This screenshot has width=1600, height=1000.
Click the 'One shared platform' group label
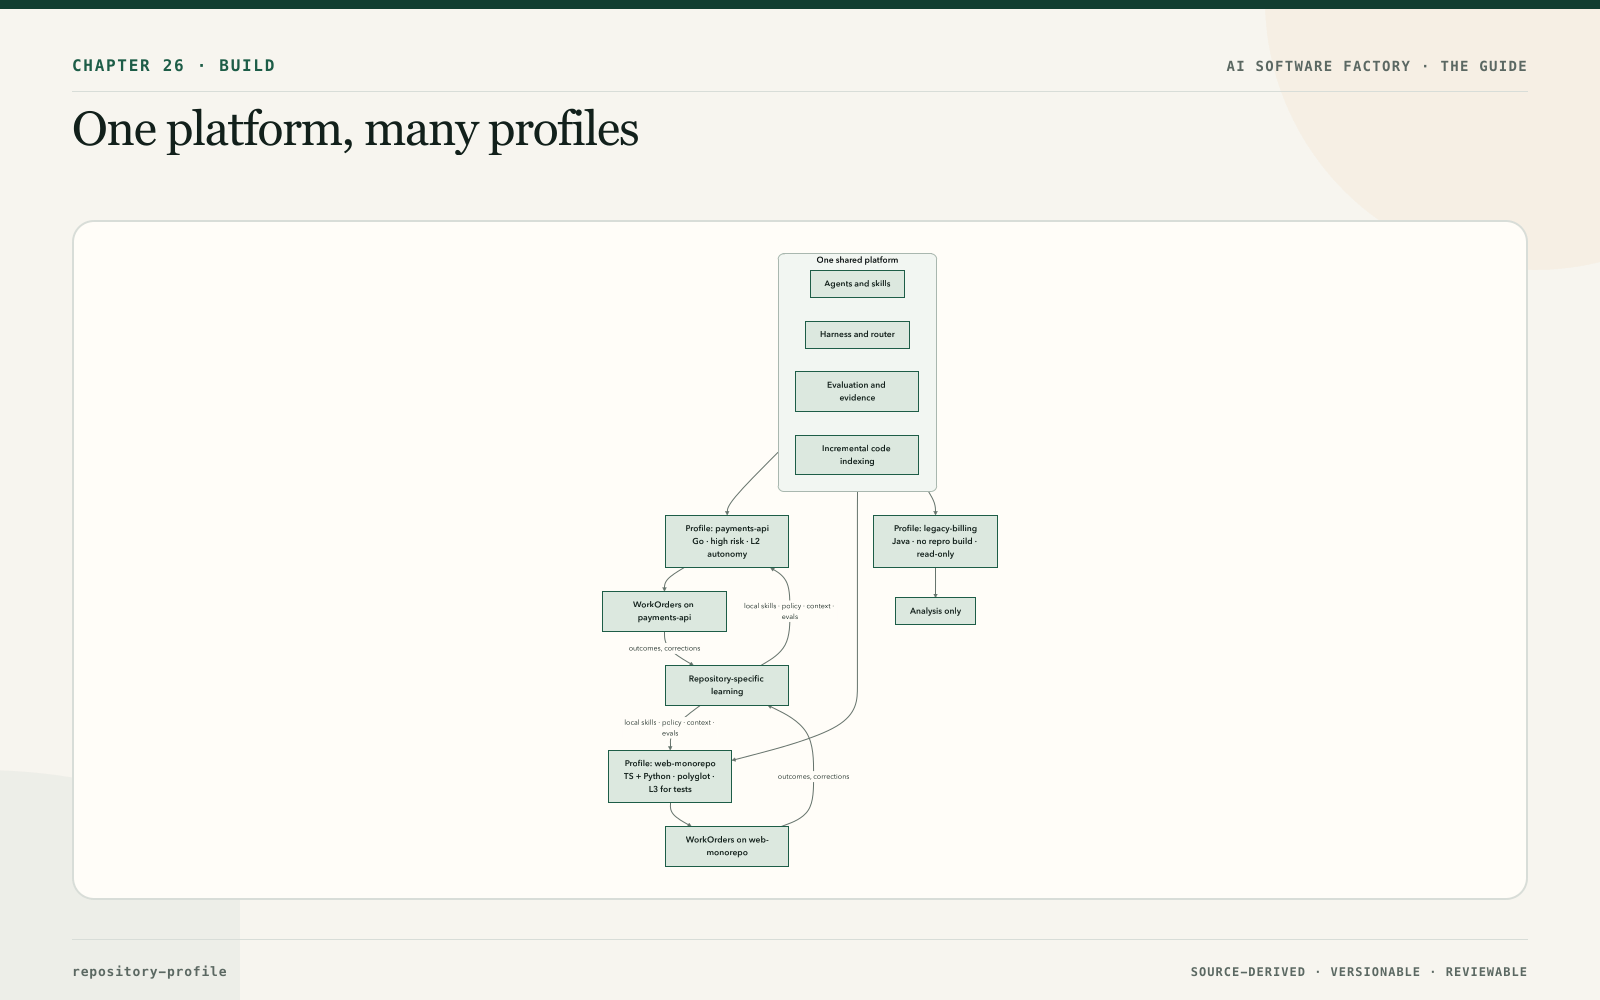pyautogui.click(x=857, y=260)
